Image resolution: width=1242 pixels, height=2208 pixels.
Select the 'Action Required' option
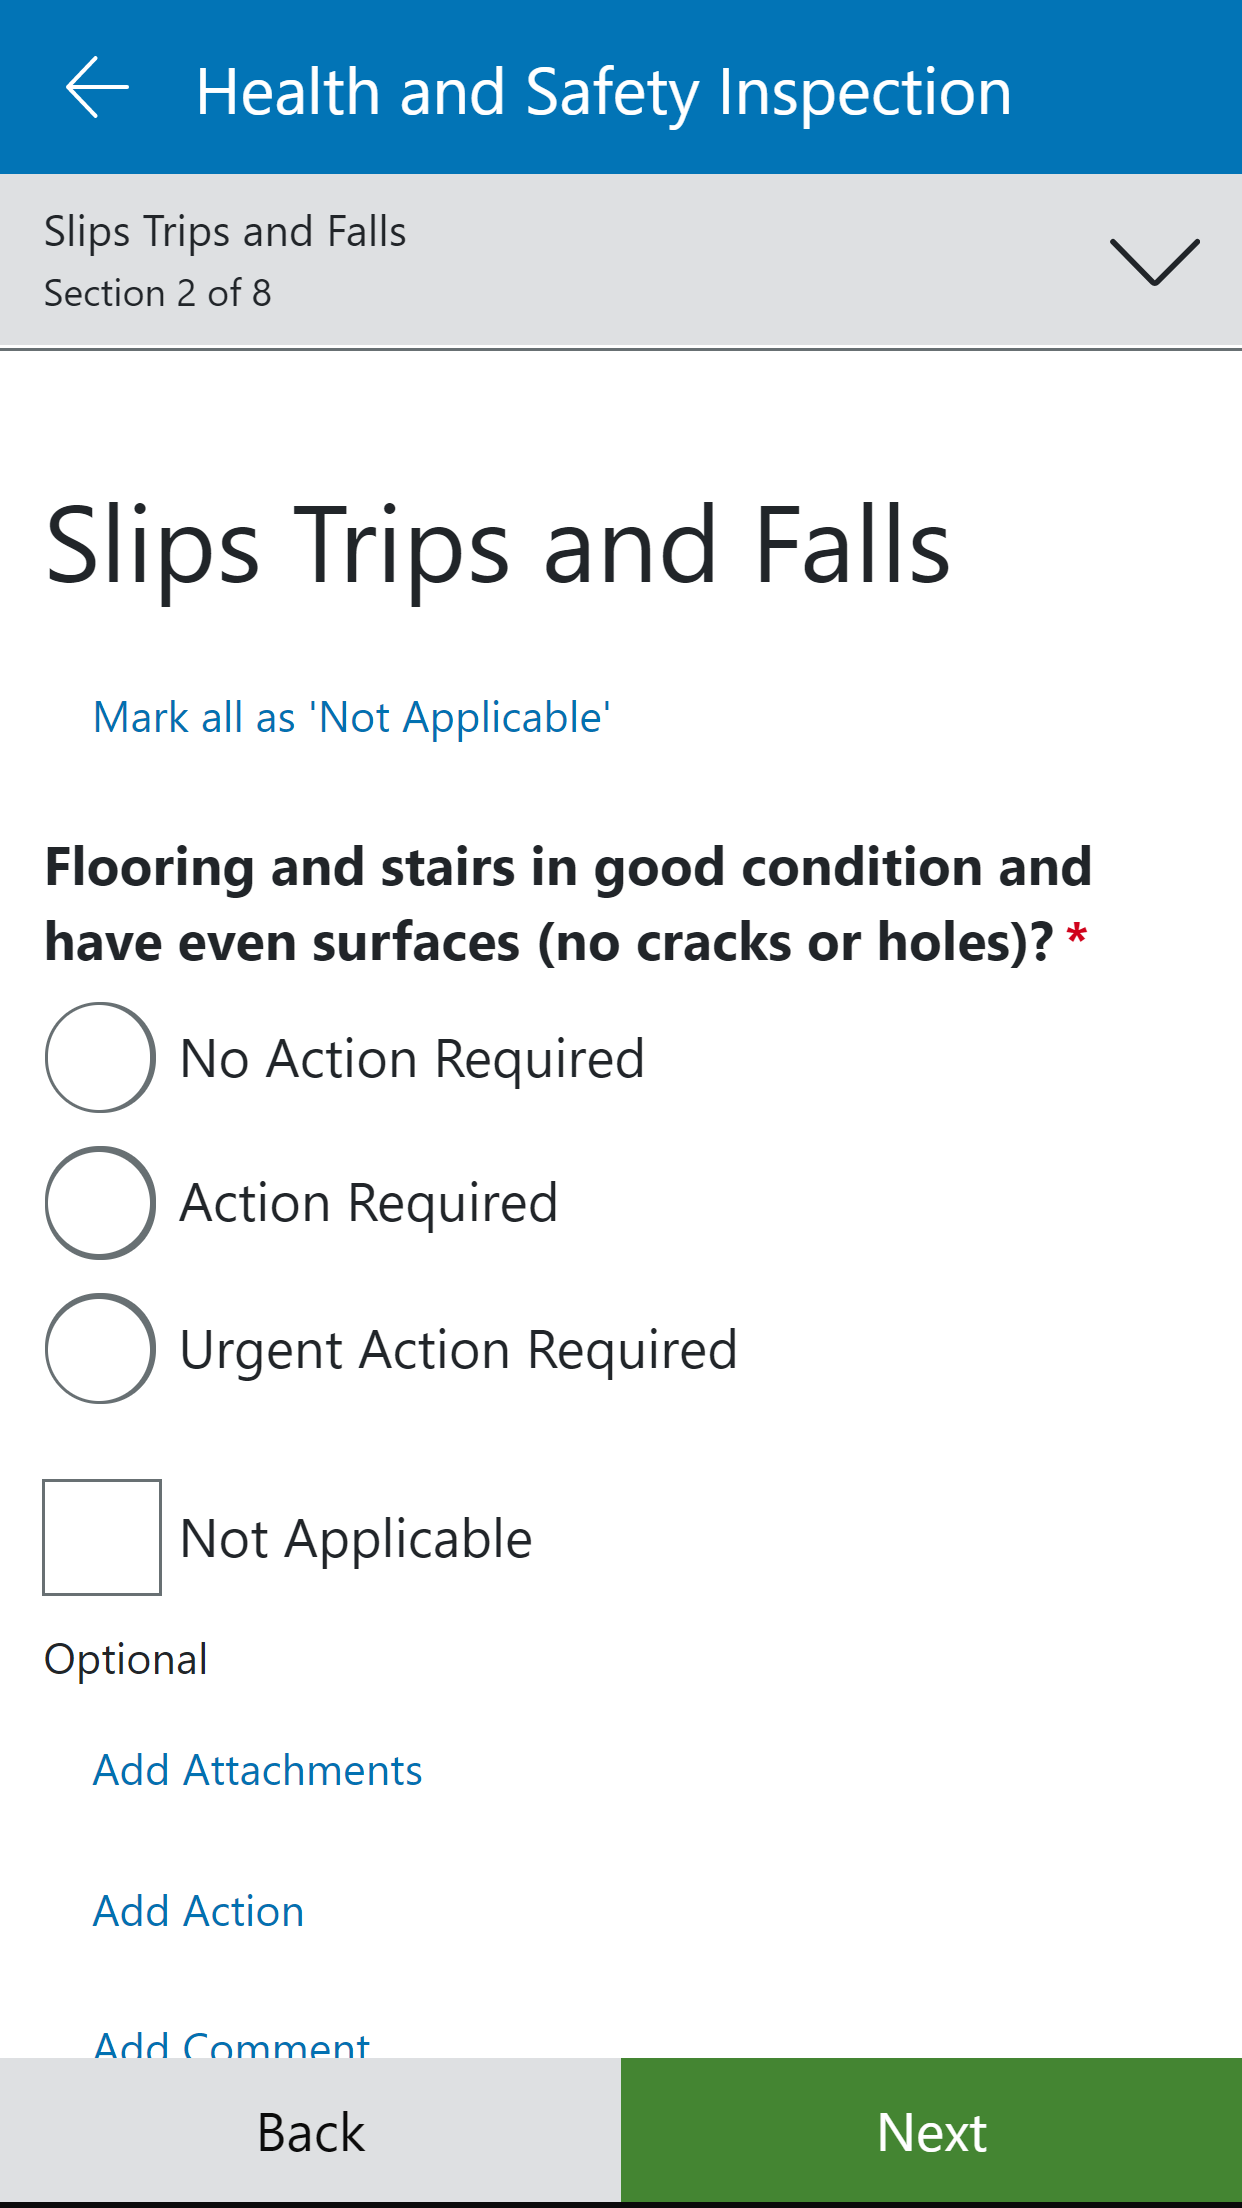point(99,1203)
